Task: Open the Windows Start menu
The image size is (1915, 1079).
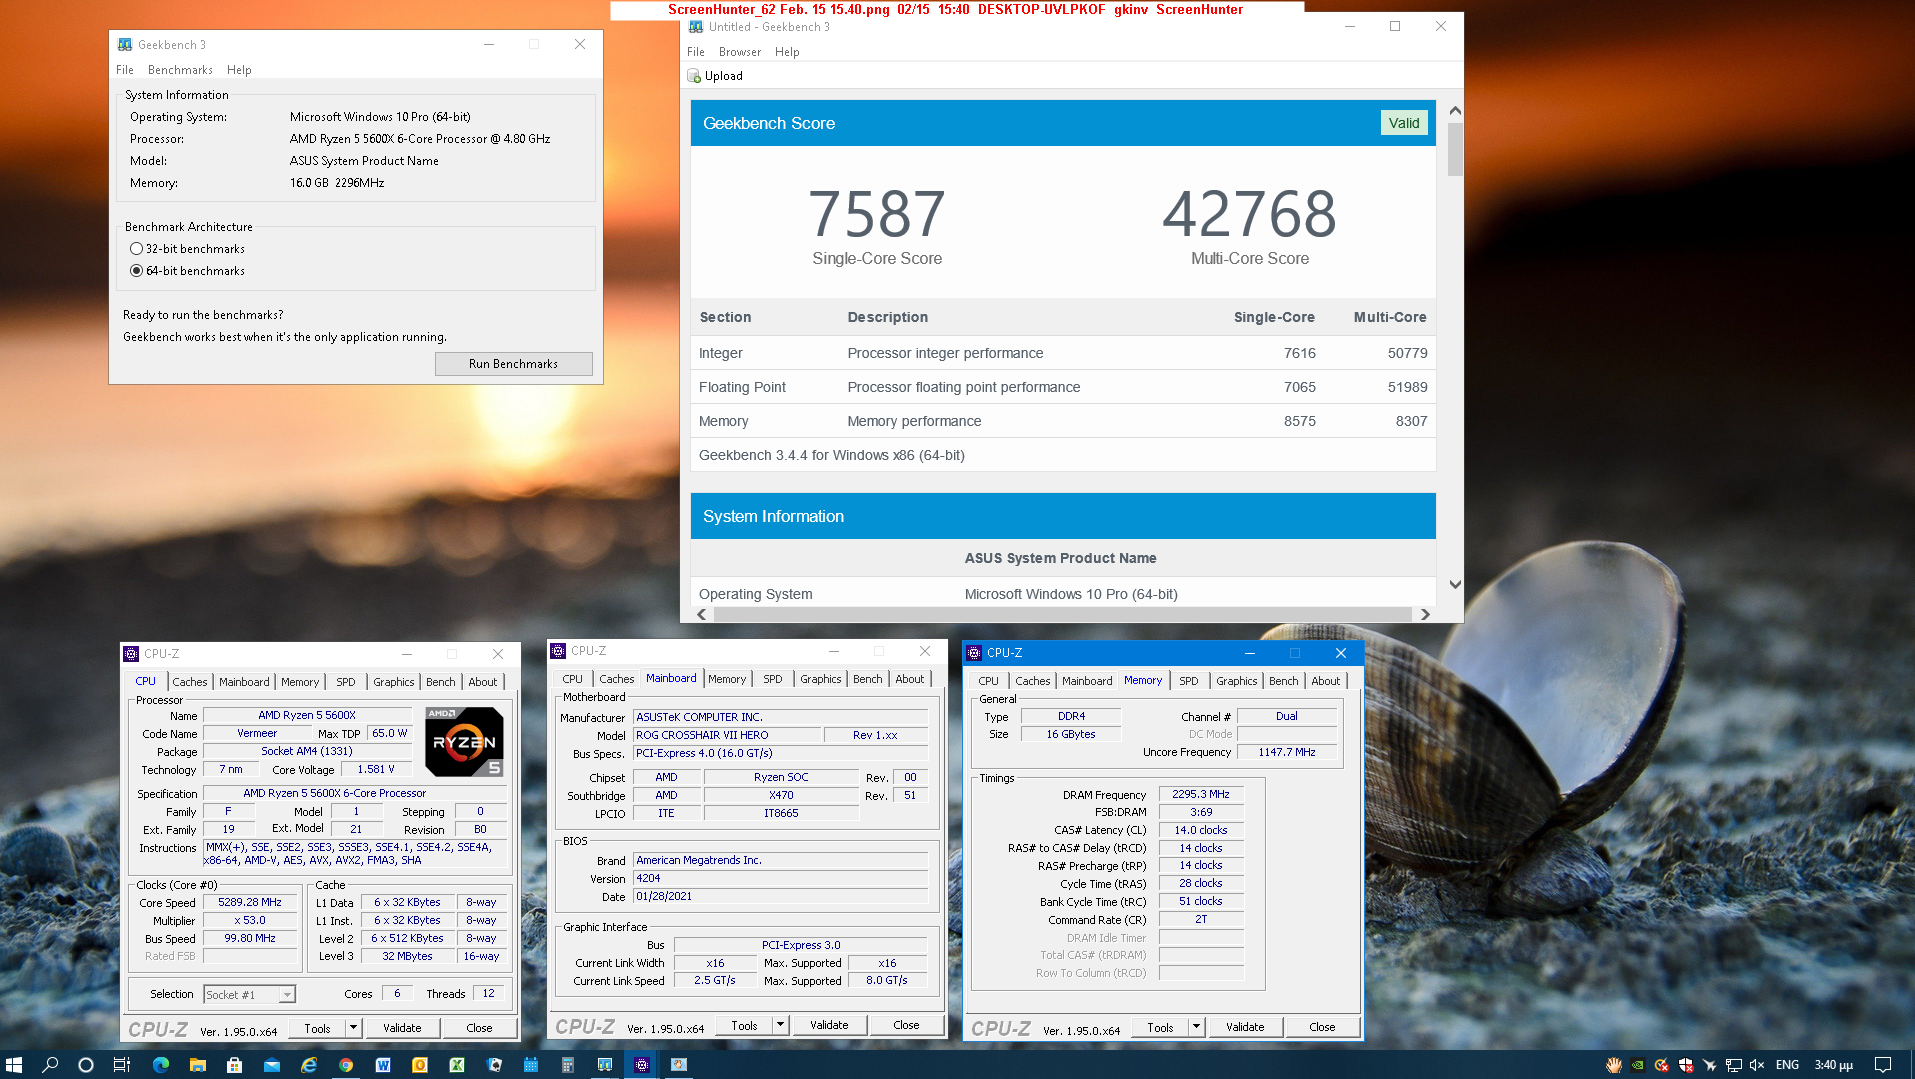Action: tap(14, 1065)
